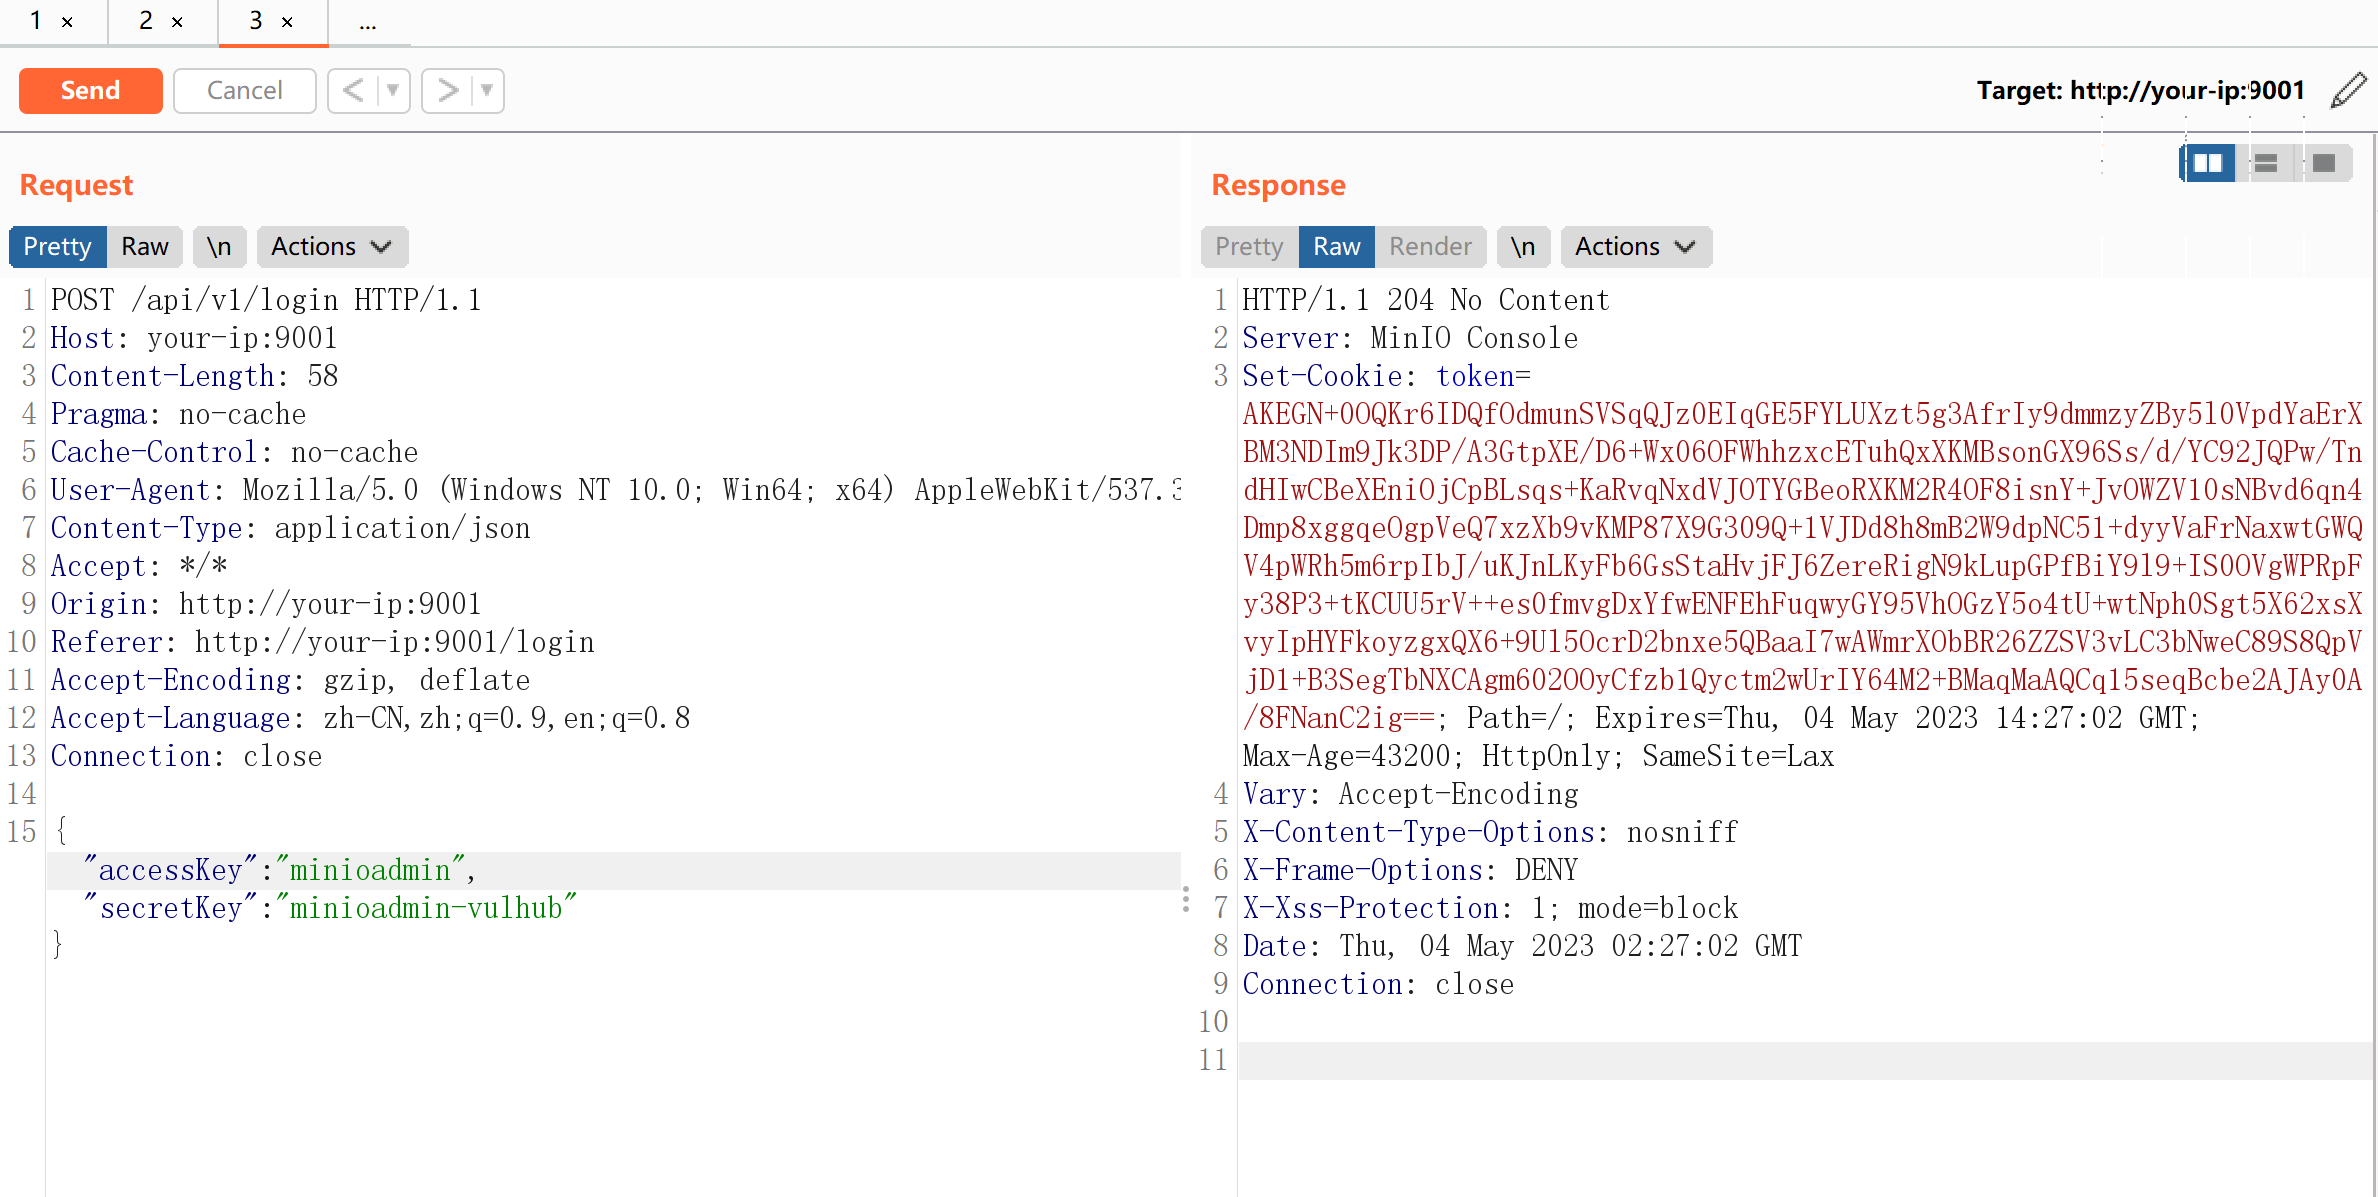Go back to previous request arrow
The height and width of the screenshot is (1197, 2378).
(353, 91)
